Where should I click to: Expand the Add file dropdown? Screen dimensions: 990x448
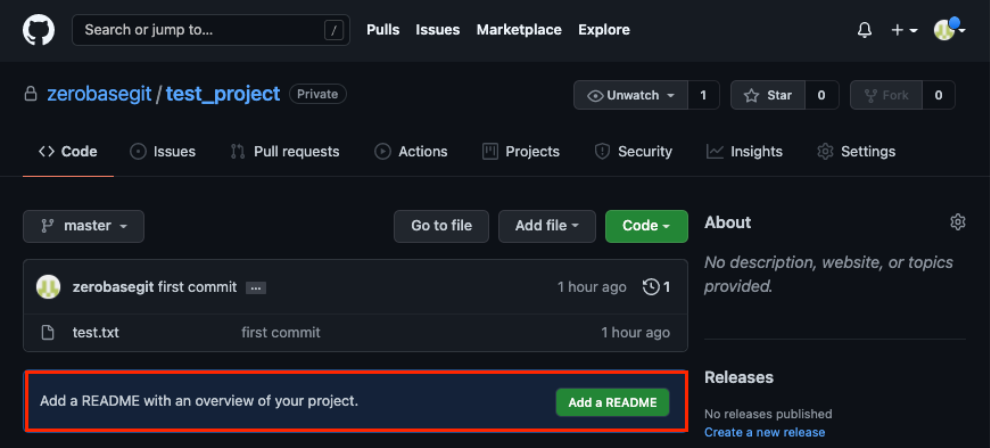coord(547,226)
